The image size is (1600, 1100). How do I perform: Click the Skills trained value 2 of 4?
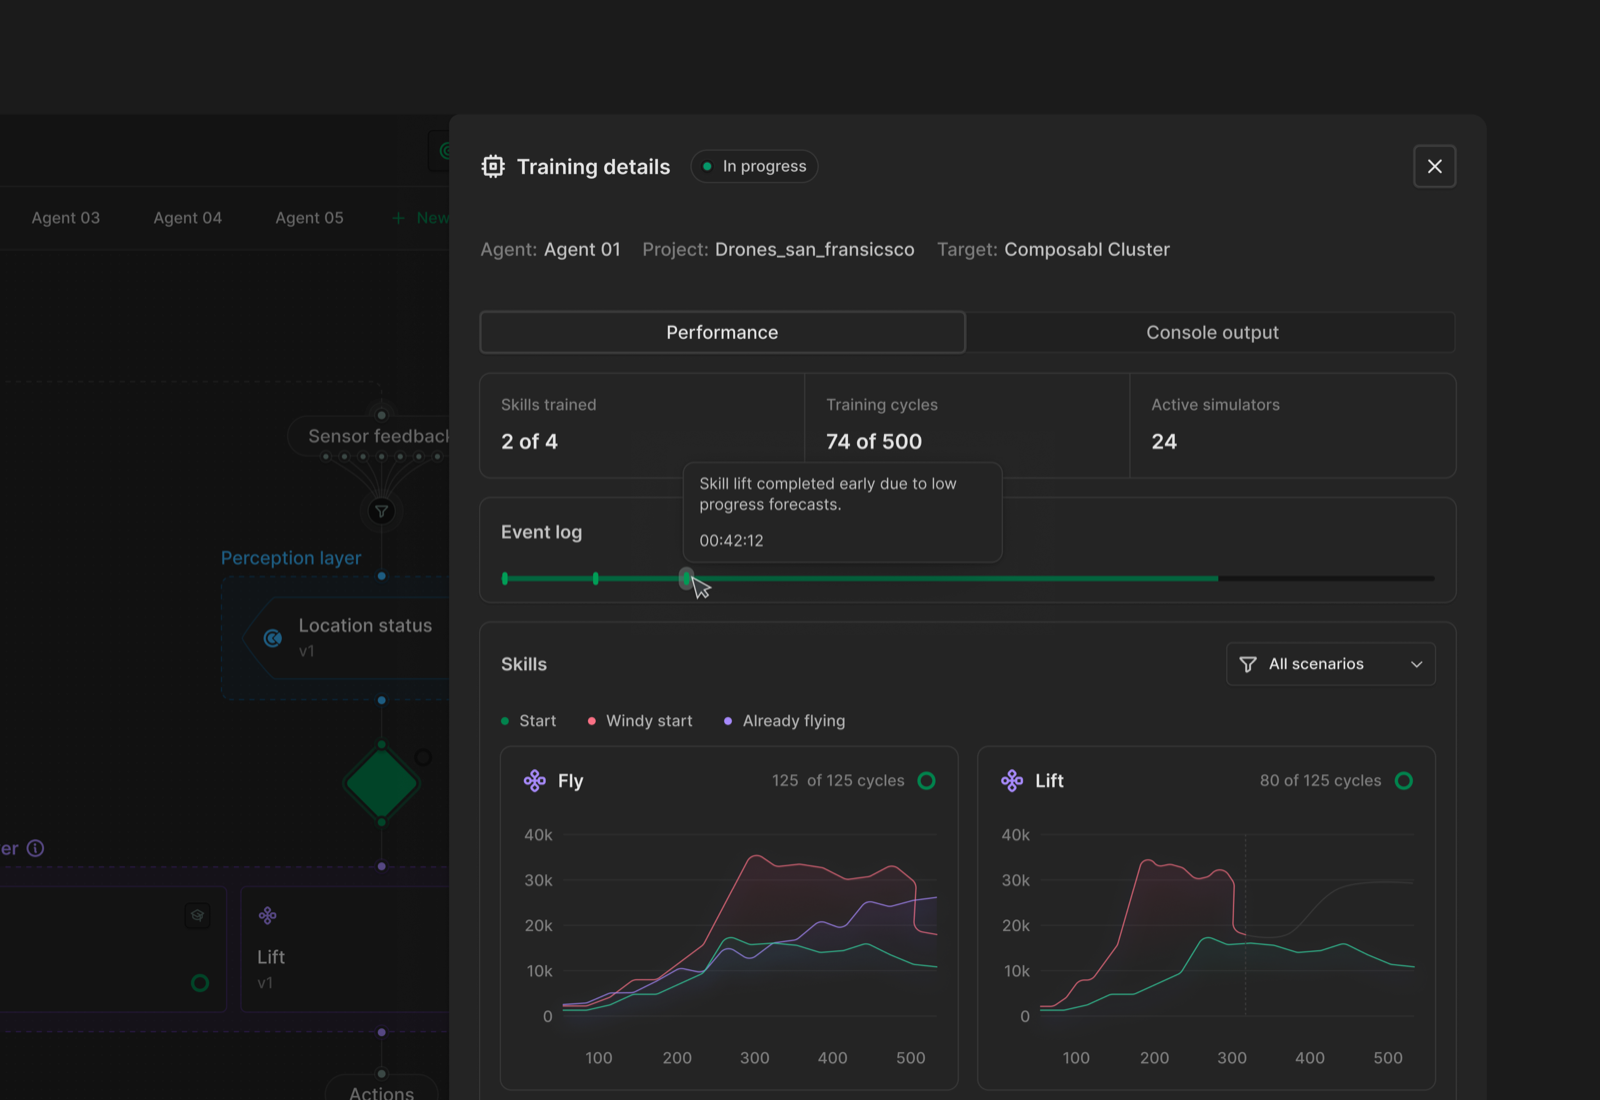click(x=529, y=441)
